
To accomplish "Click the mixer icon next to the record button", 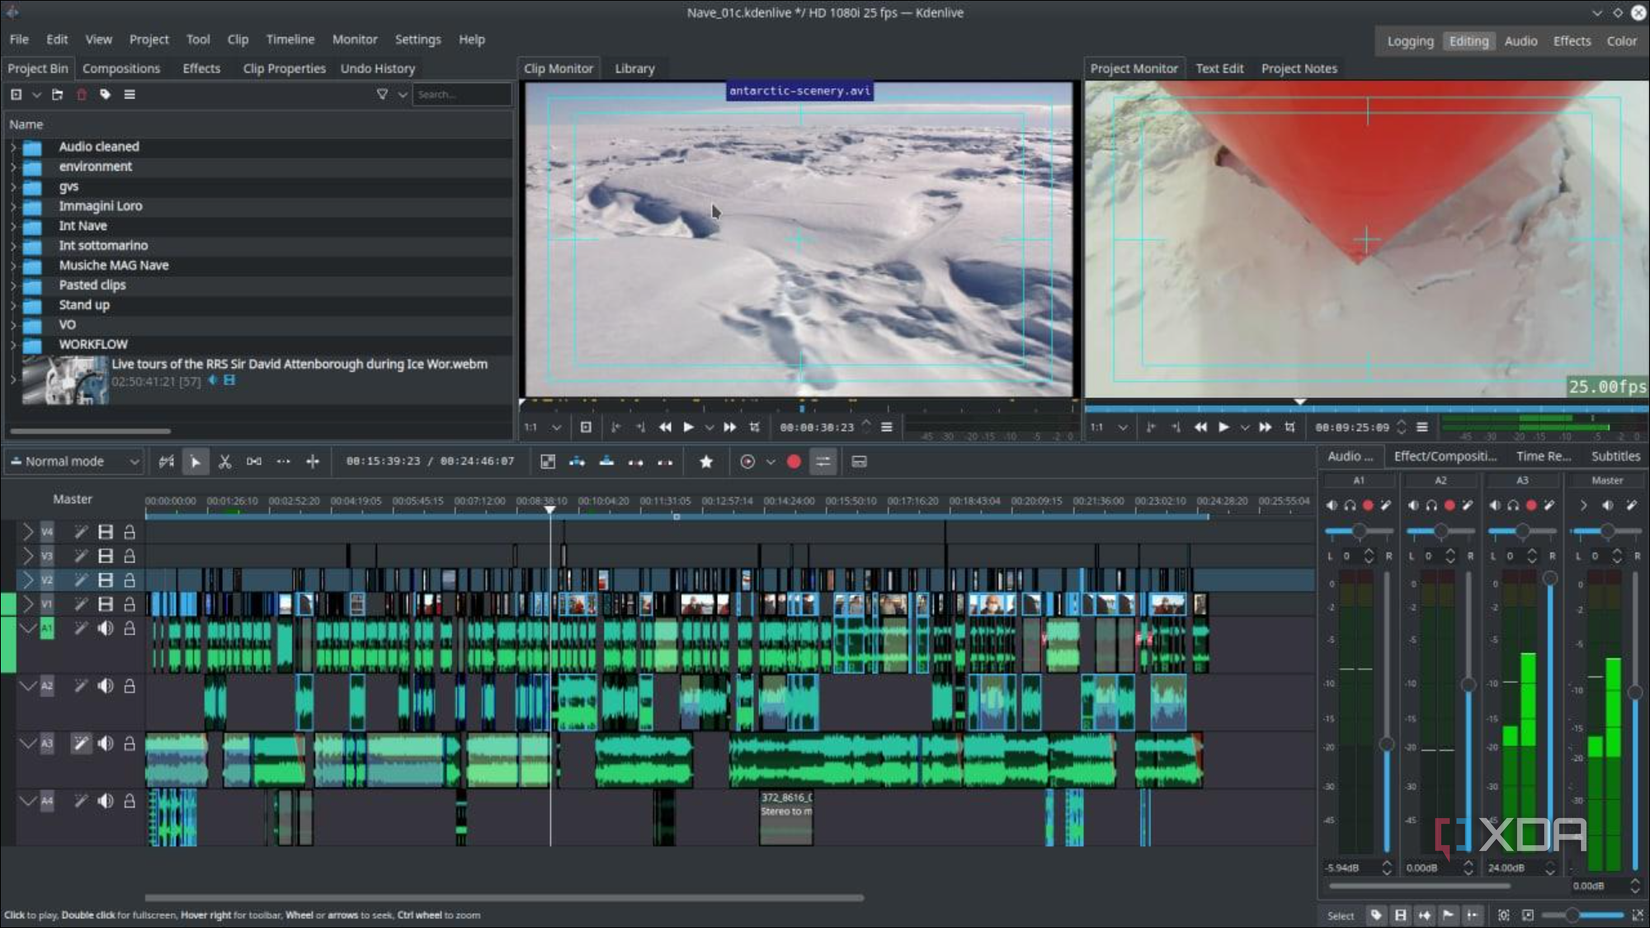I will tap(822, 461).
